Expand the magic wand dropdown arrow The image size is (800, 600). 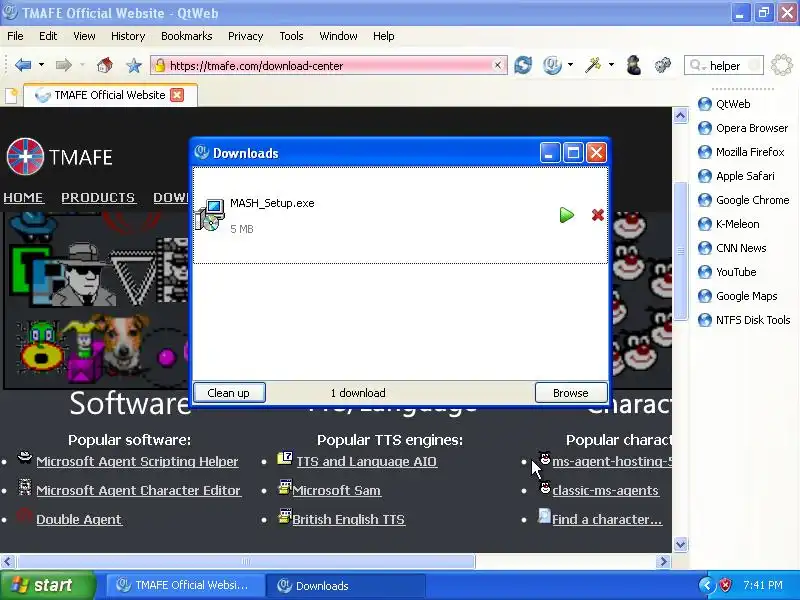[x=611, y=65]
